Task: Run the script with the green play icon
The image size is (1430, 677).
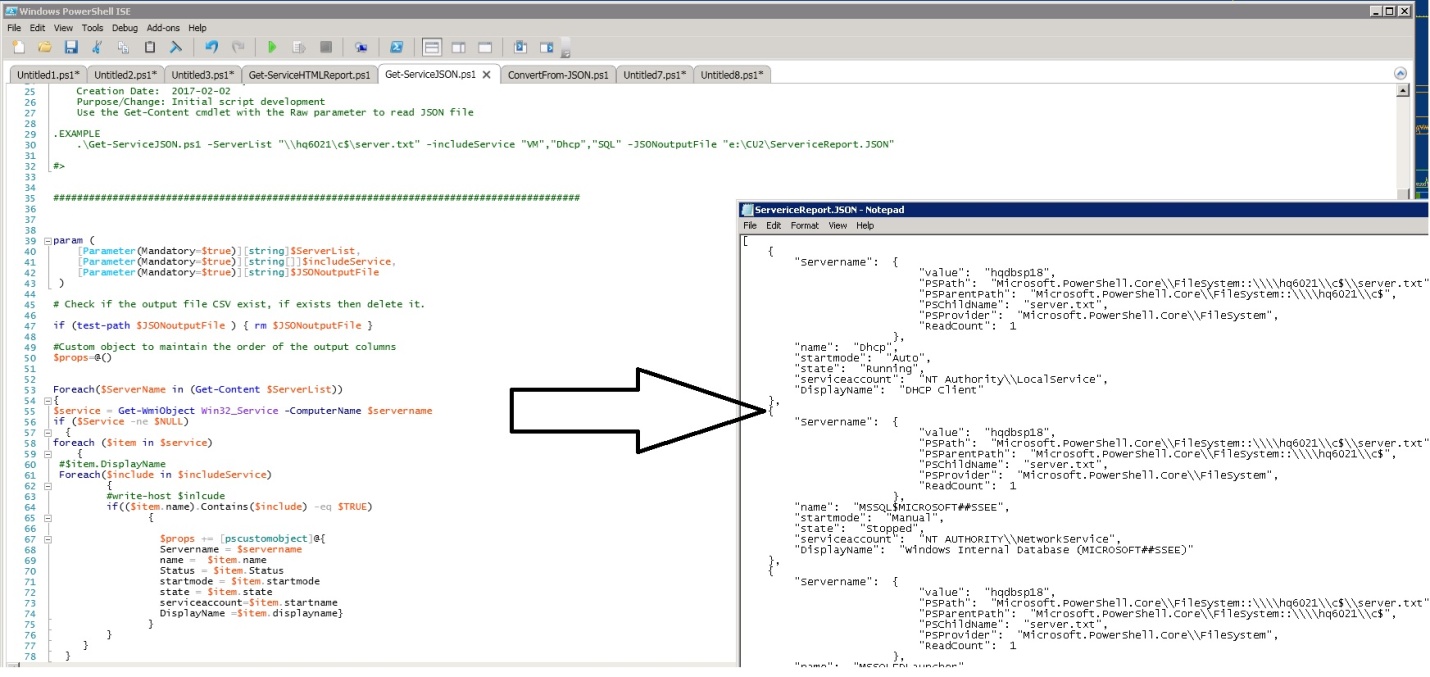Action: [272, 47]
